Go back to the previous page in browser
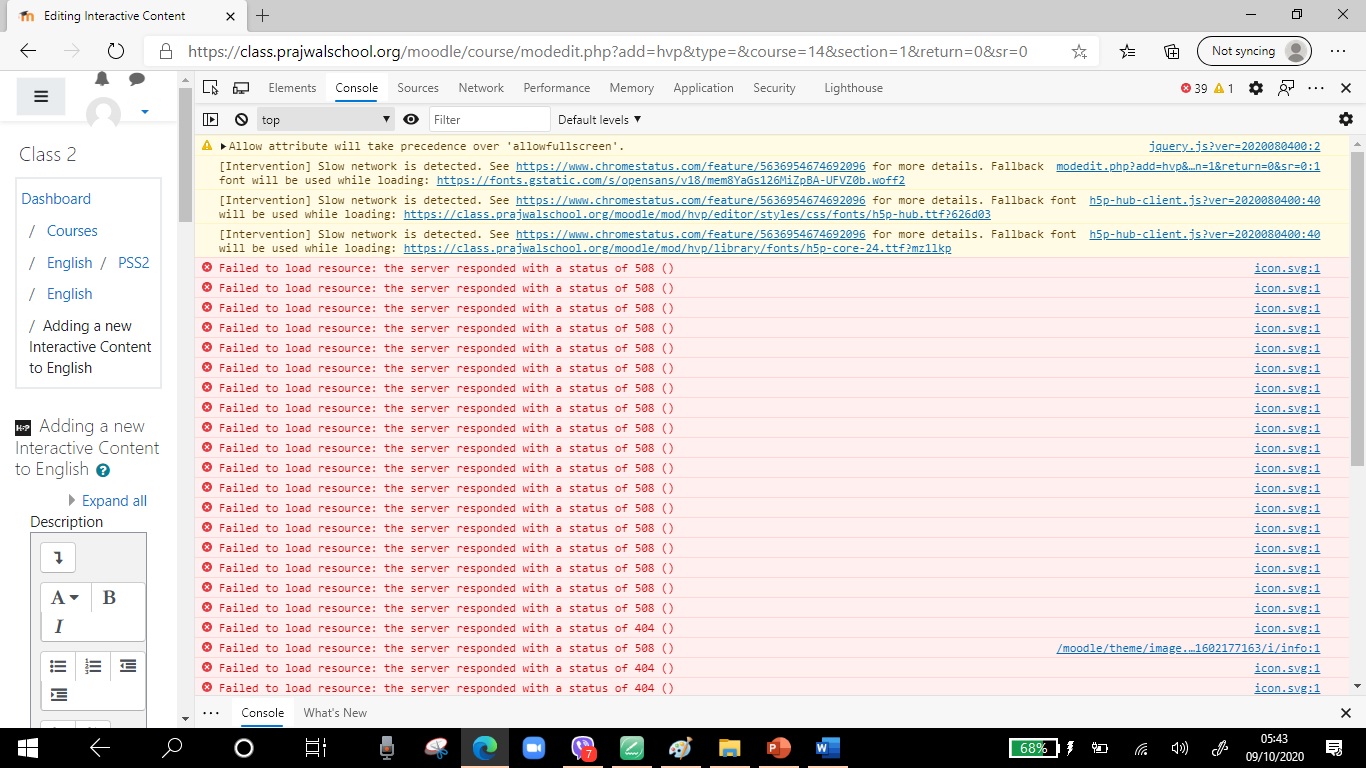This screenshot has width=1366, height=768. (x=28, y=51)
